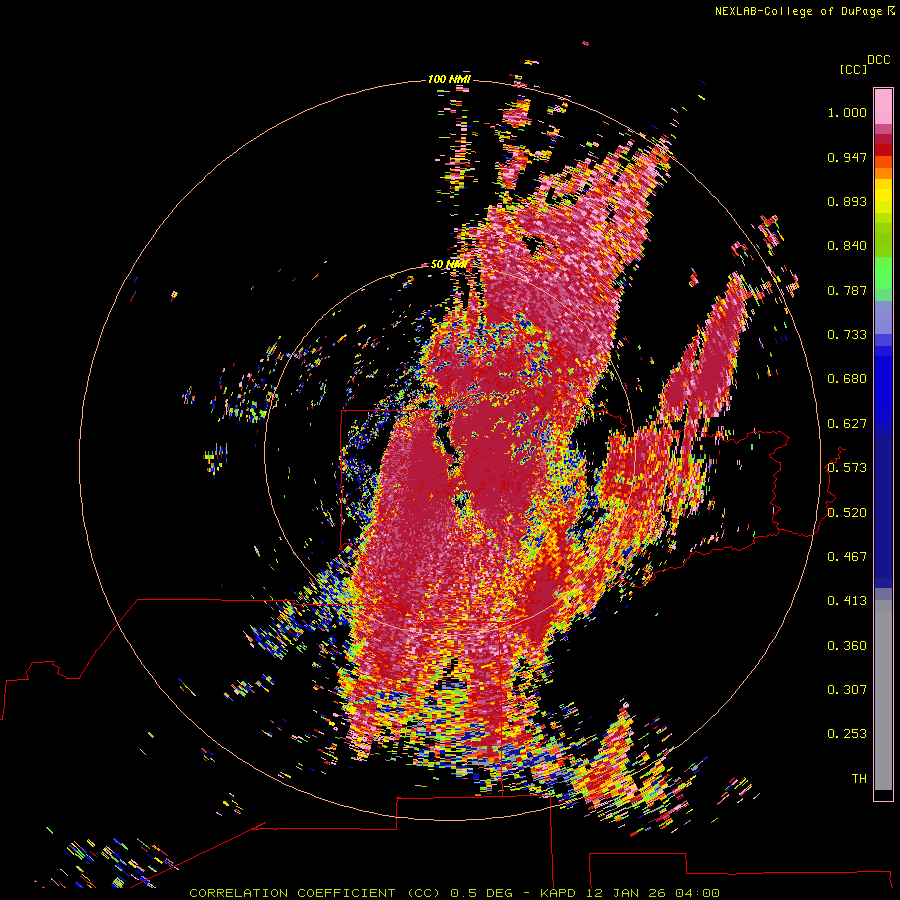Select the 0.413 legend value
The width and height of the screenshot is (900, 900).
point(847,601)
